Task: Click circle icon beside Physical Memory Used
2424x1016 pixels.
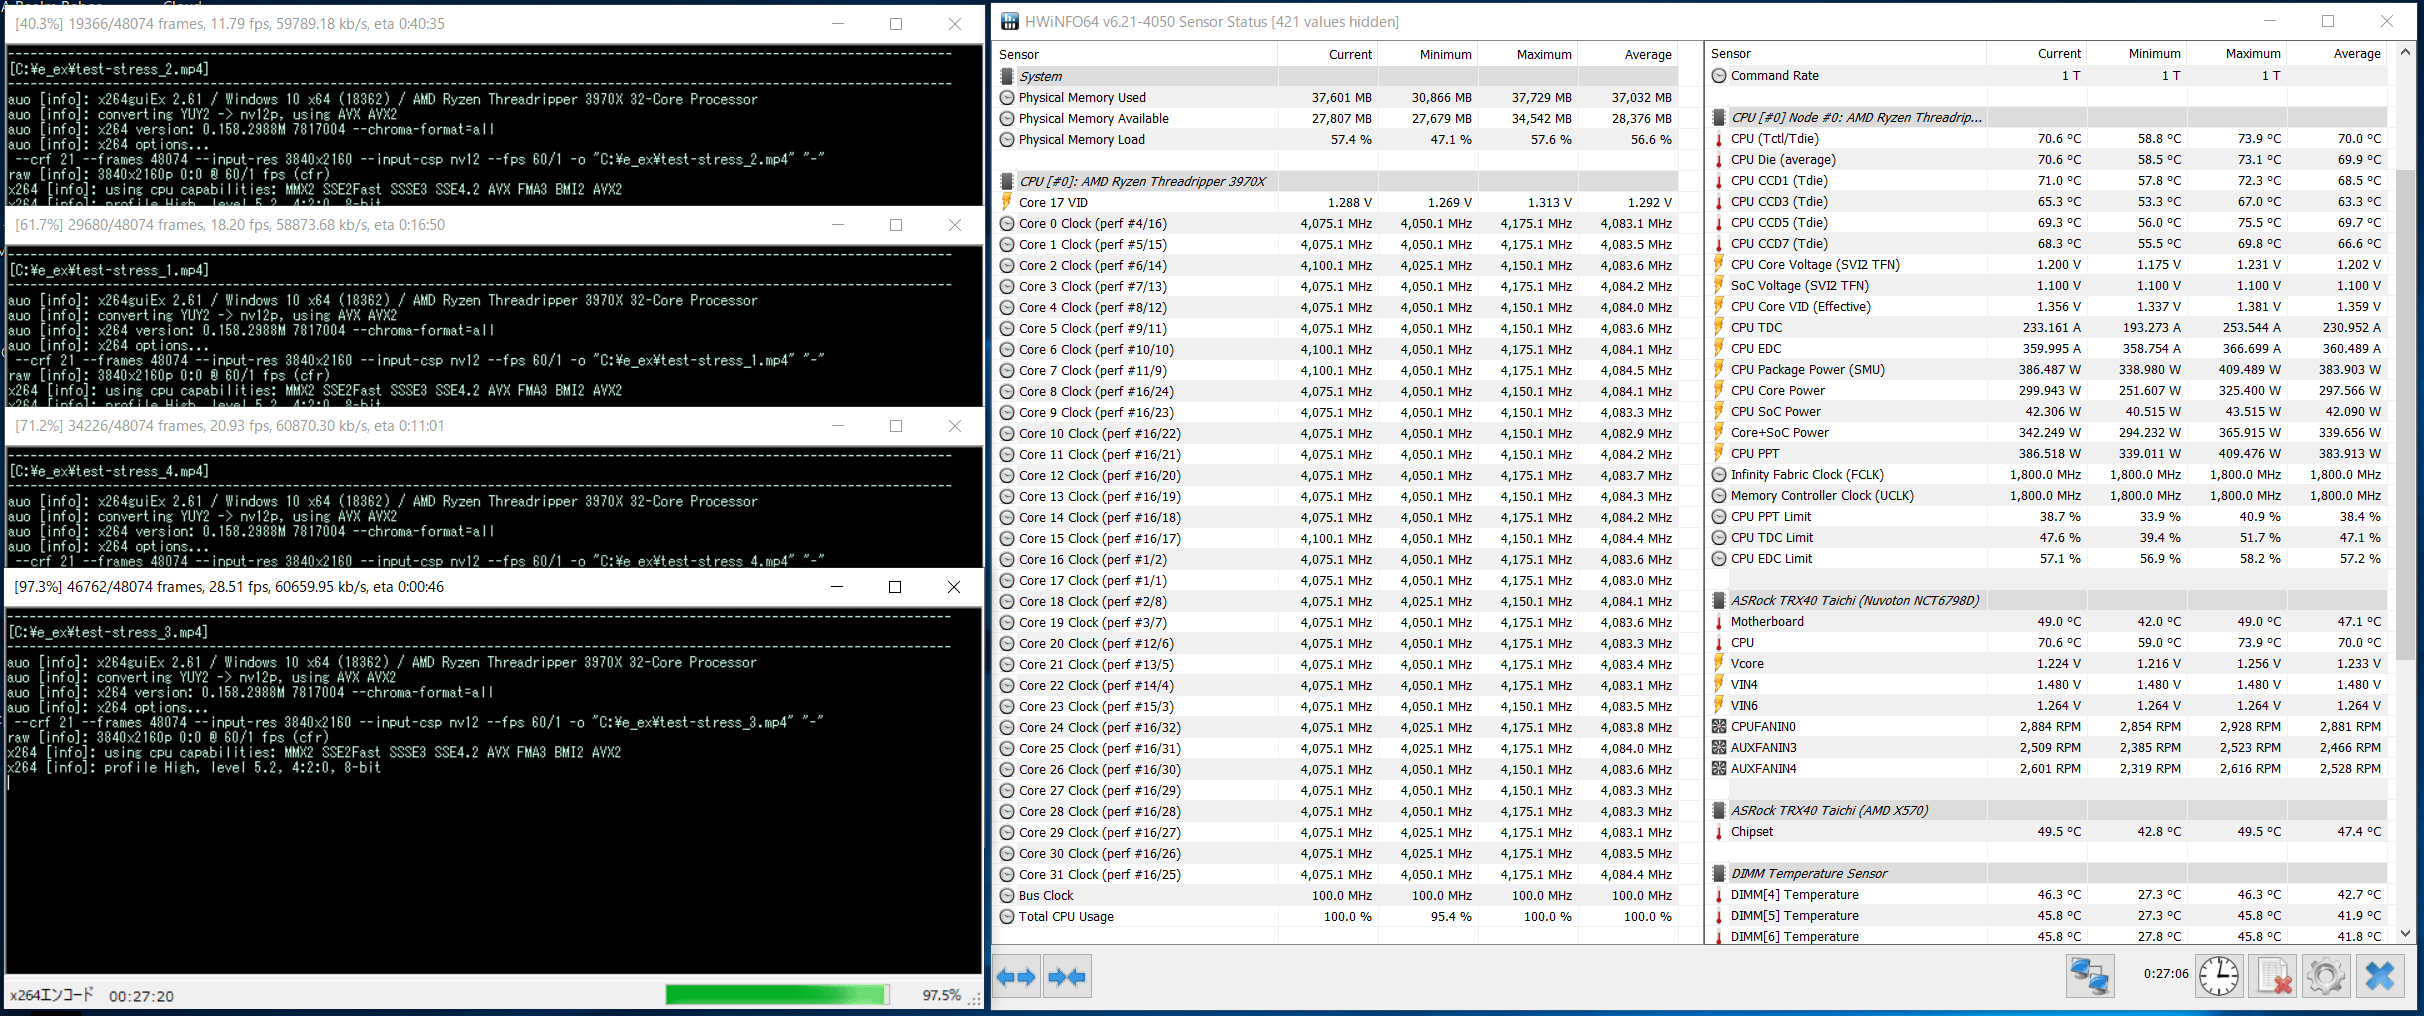Action: click(1007, 97)
